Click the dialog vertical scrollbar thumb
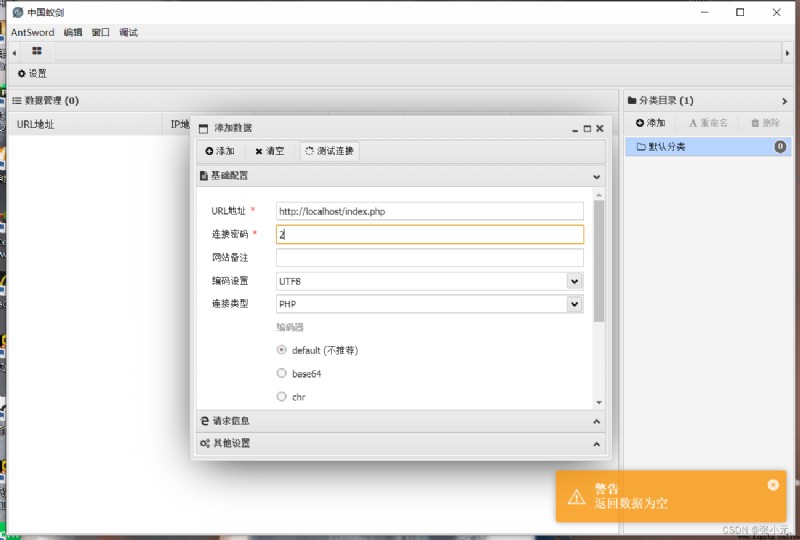 (x=599, y=261)
